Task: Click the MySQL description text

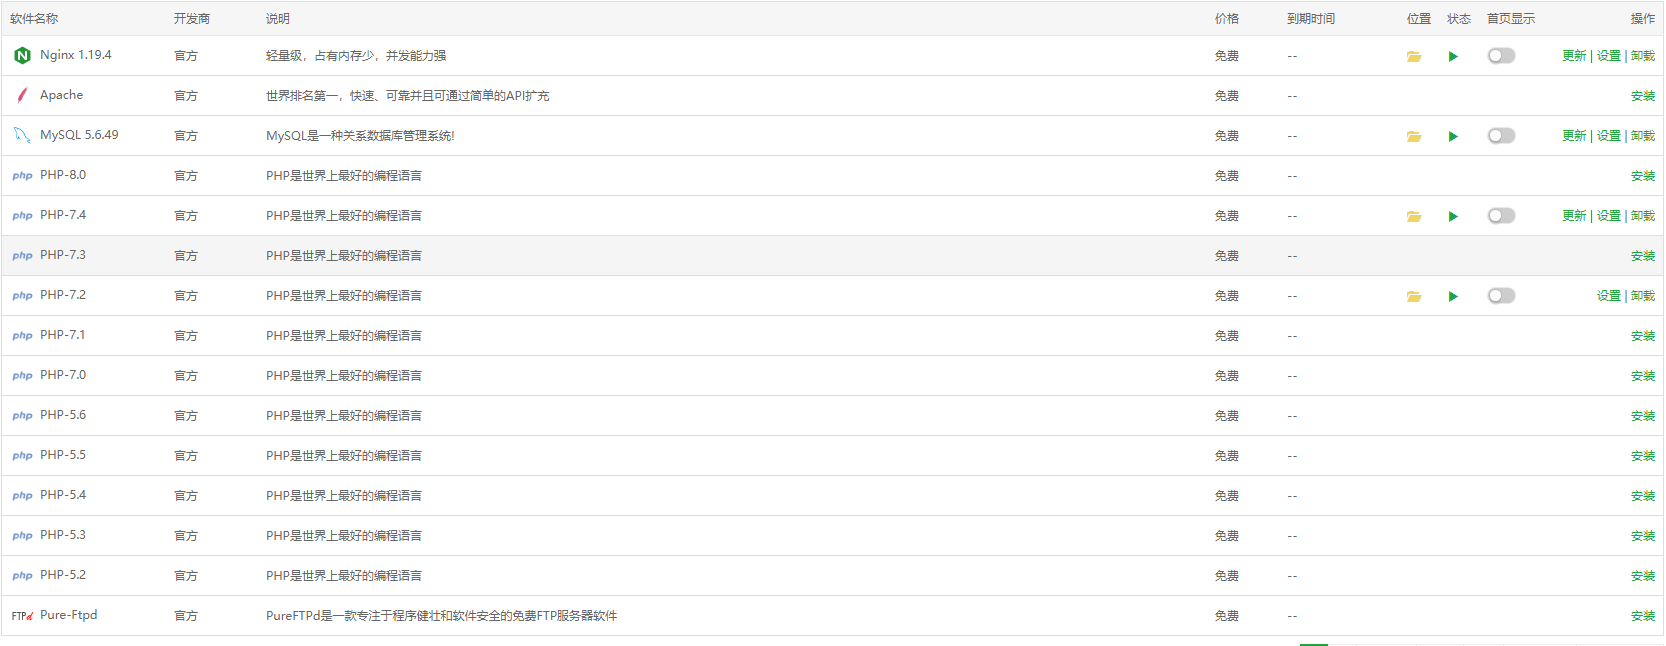Action: tap(360, 136)
